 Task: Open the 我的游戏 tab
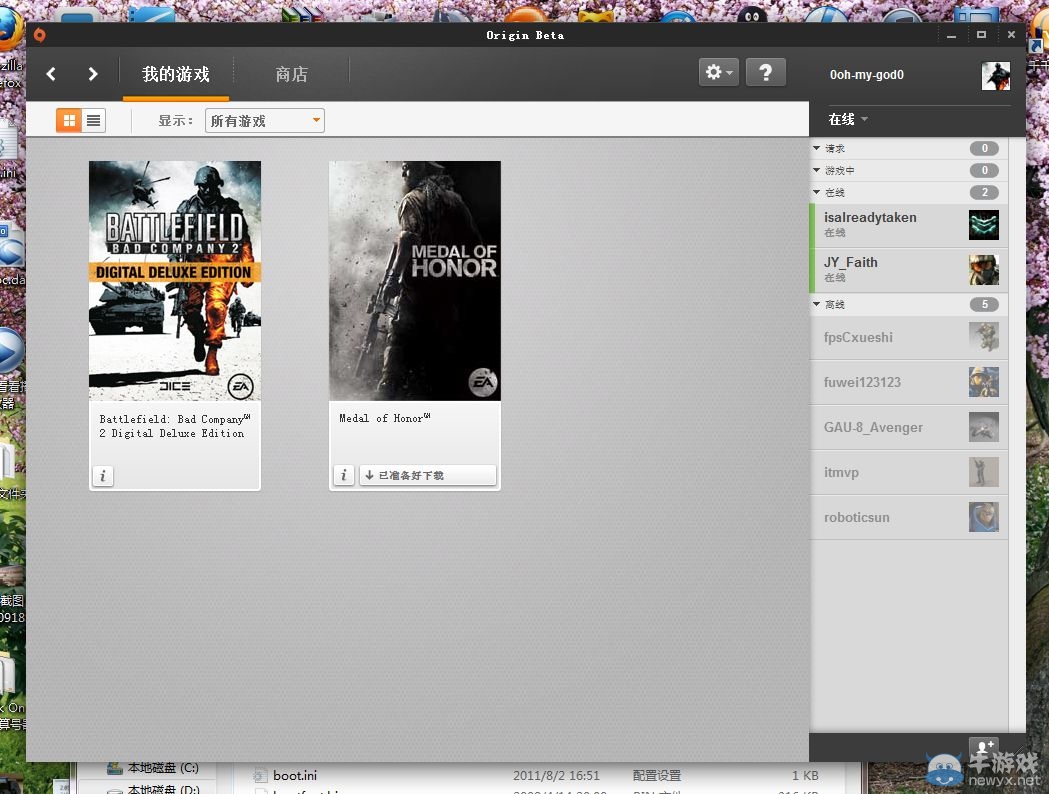[176, 74]
